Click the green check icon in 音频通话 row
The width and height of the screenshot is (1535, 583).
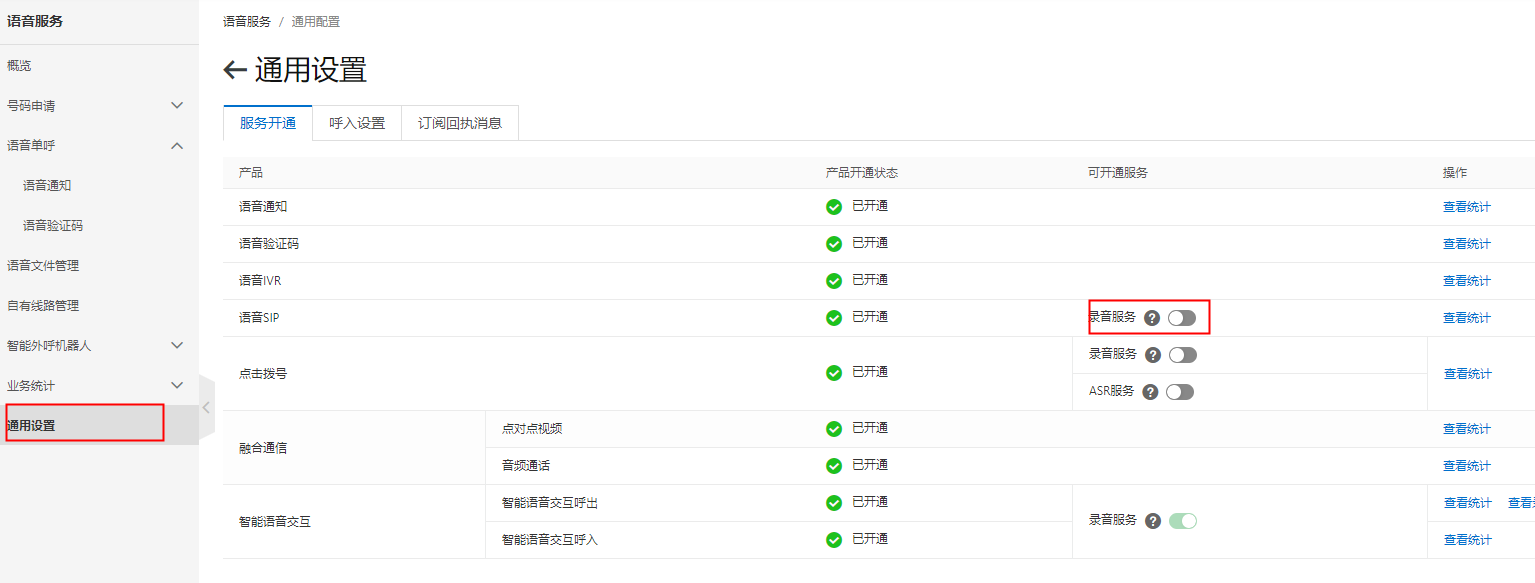pos(834,466)
